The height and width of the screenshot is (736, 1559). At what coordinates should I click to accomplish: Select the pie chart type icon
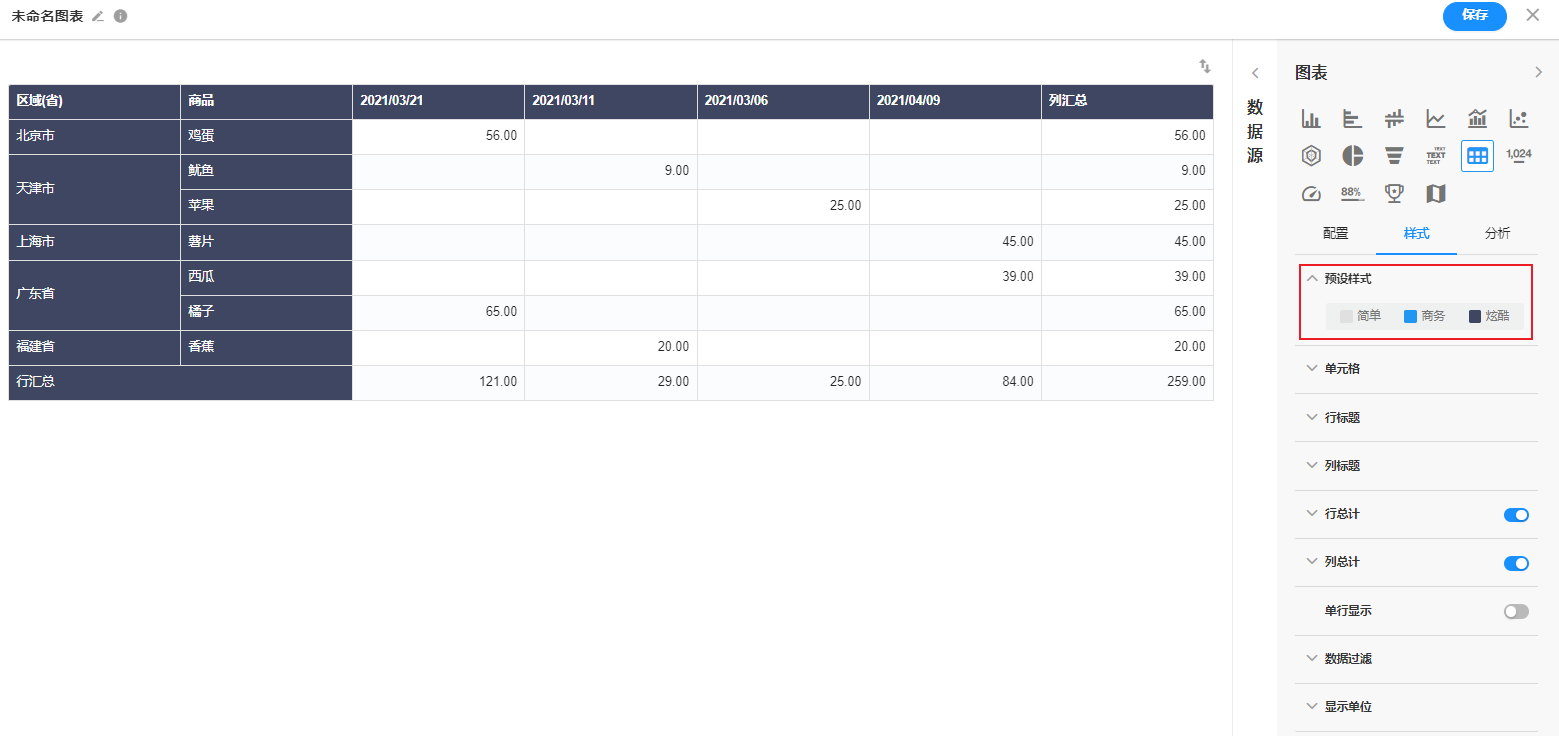[1352, 156]
